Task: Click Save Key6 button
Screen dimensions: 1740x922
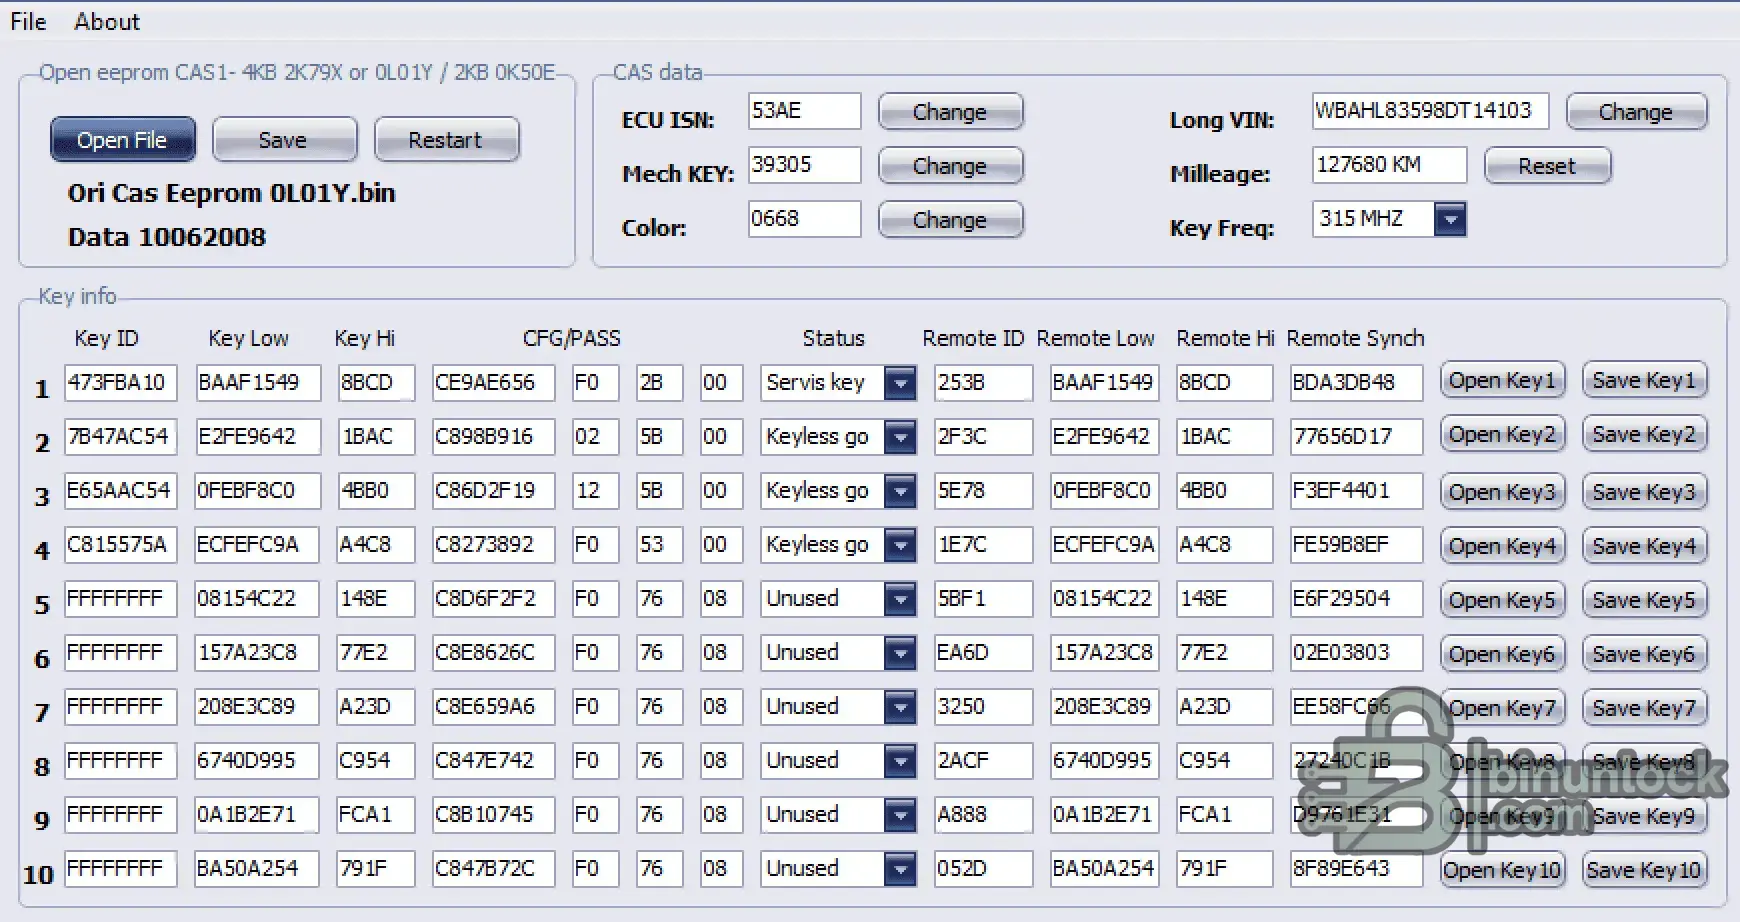Action: [1645, 654]
